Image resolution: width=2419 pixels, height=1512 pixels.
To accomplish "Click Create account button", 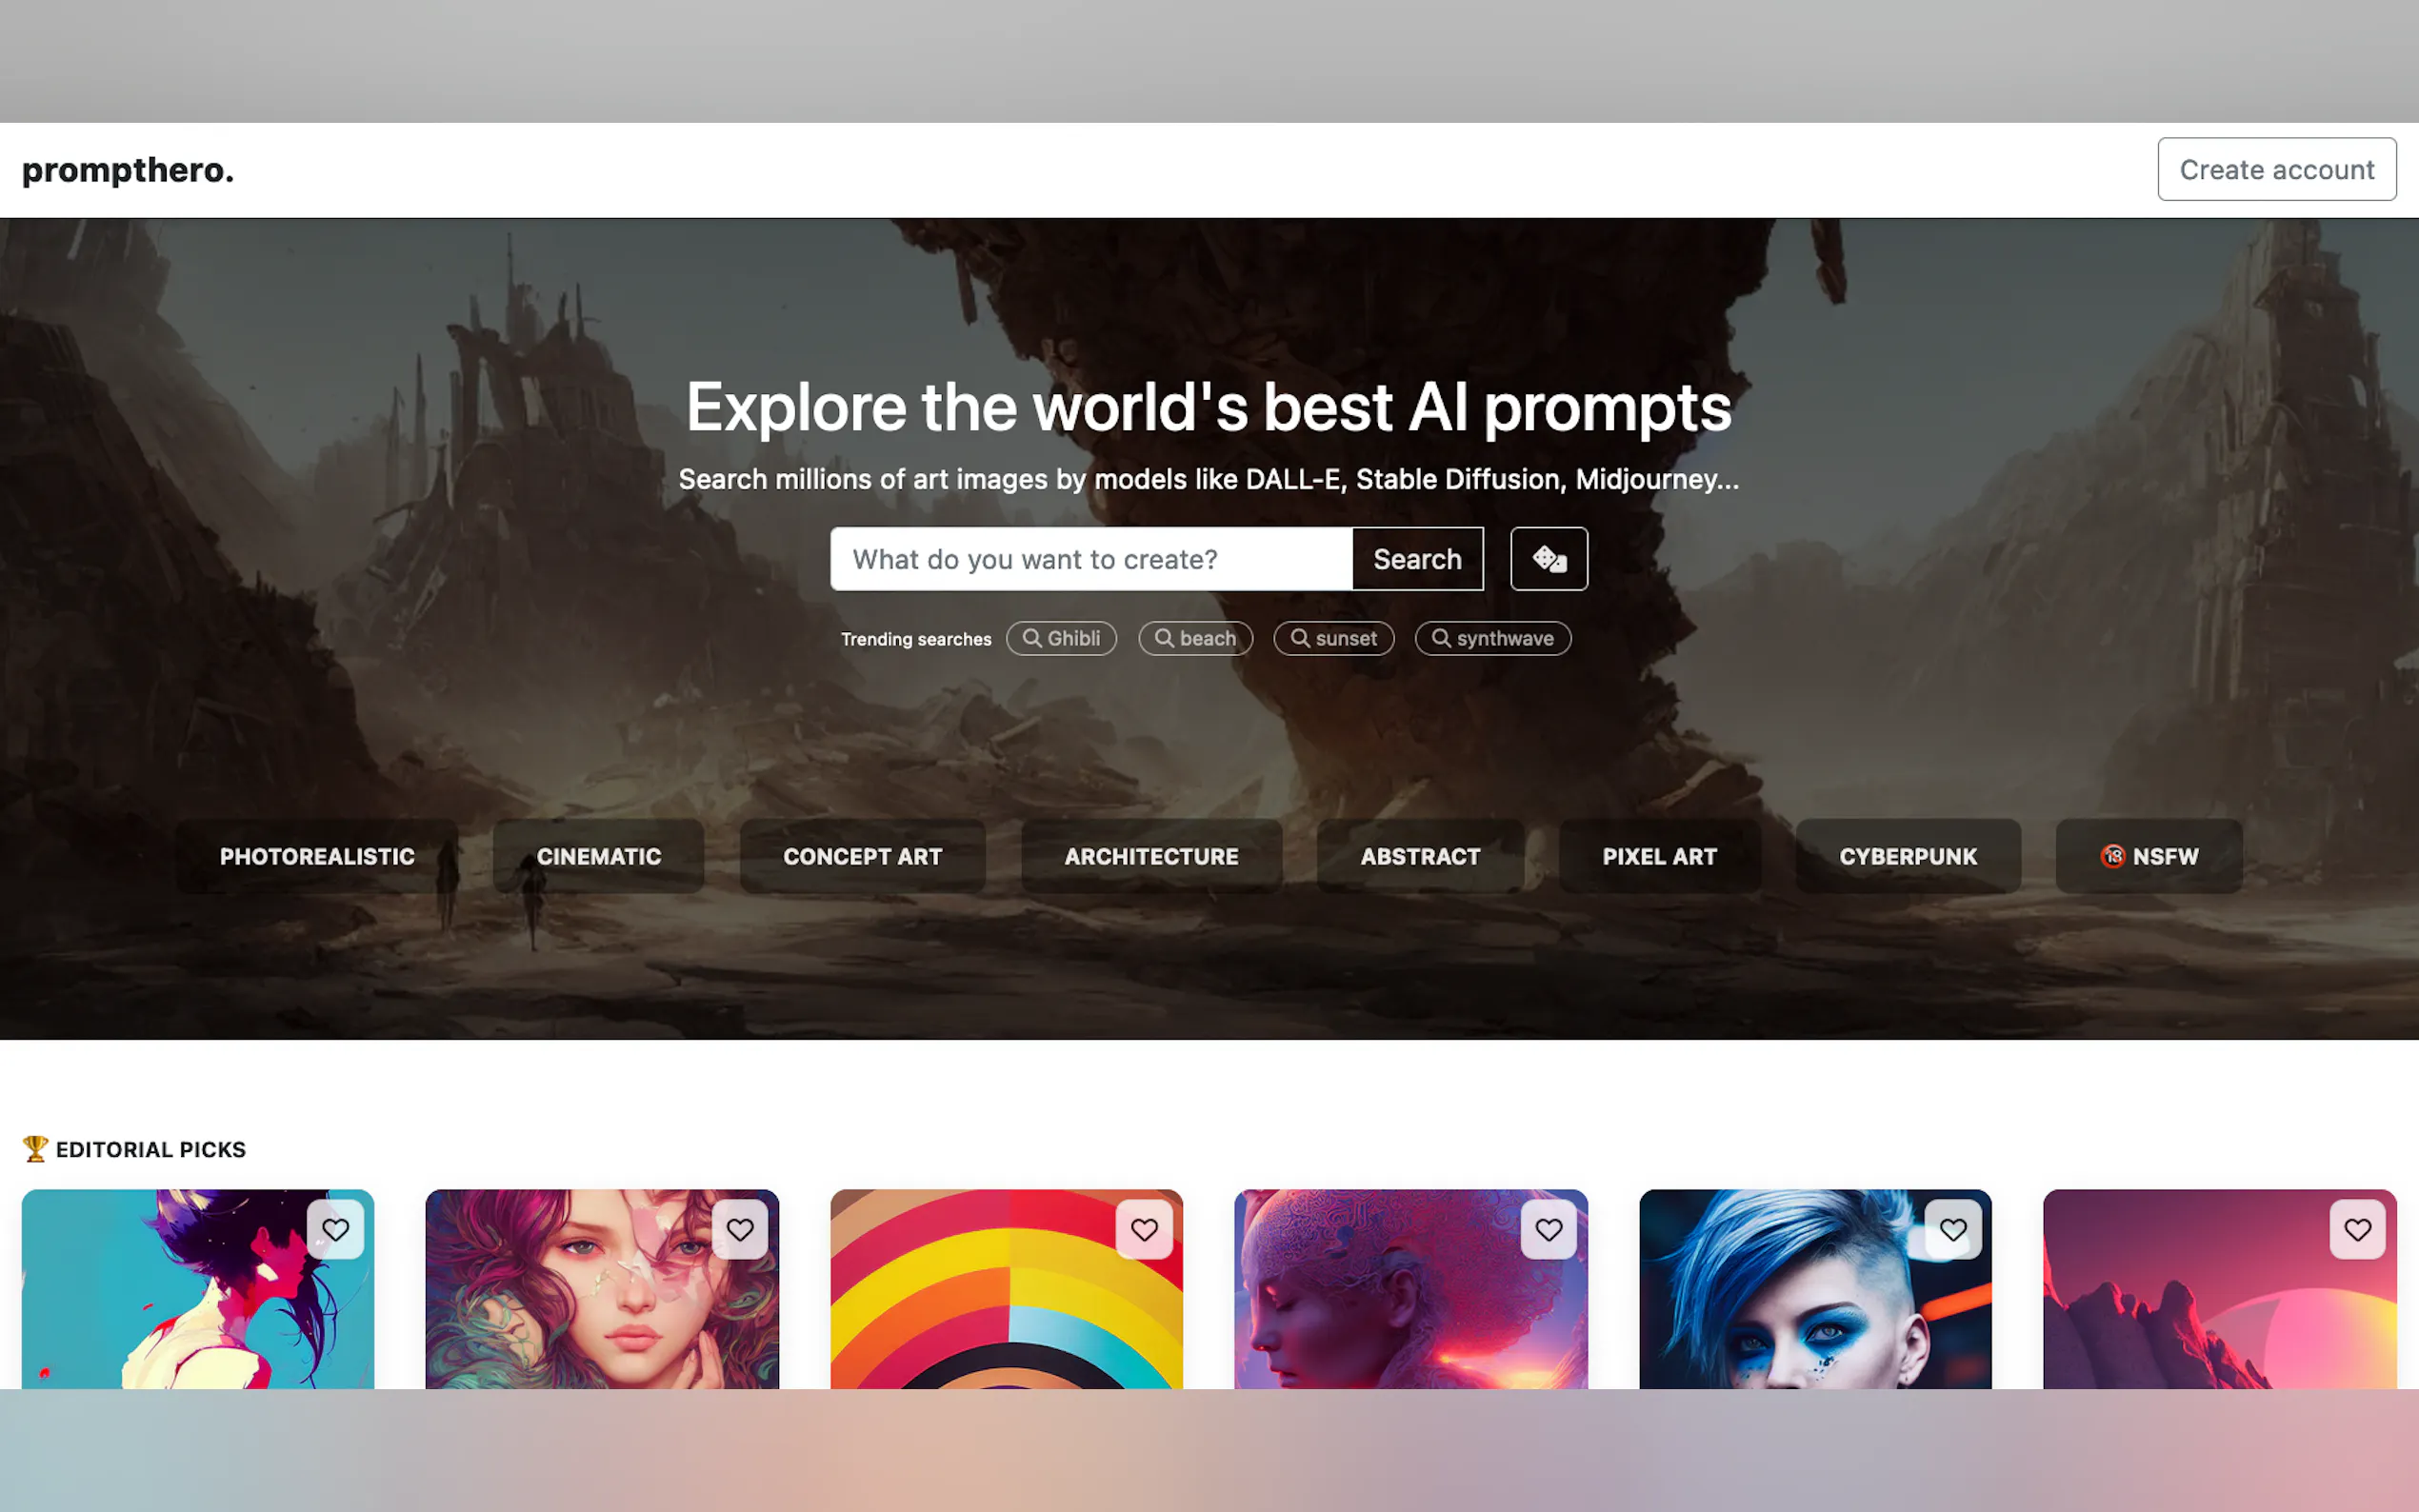I will tap(2276, 169).
